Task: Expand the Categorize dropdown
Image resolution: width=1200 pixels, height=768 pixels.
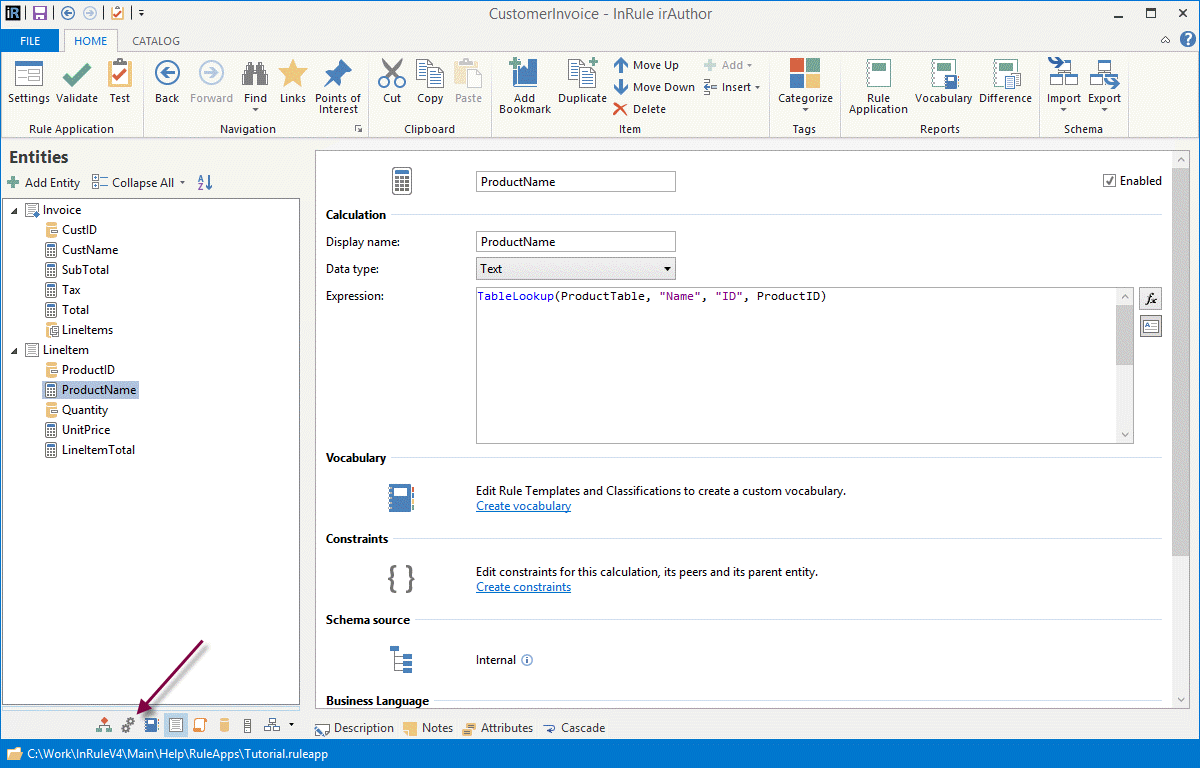Action: [805, 110]
